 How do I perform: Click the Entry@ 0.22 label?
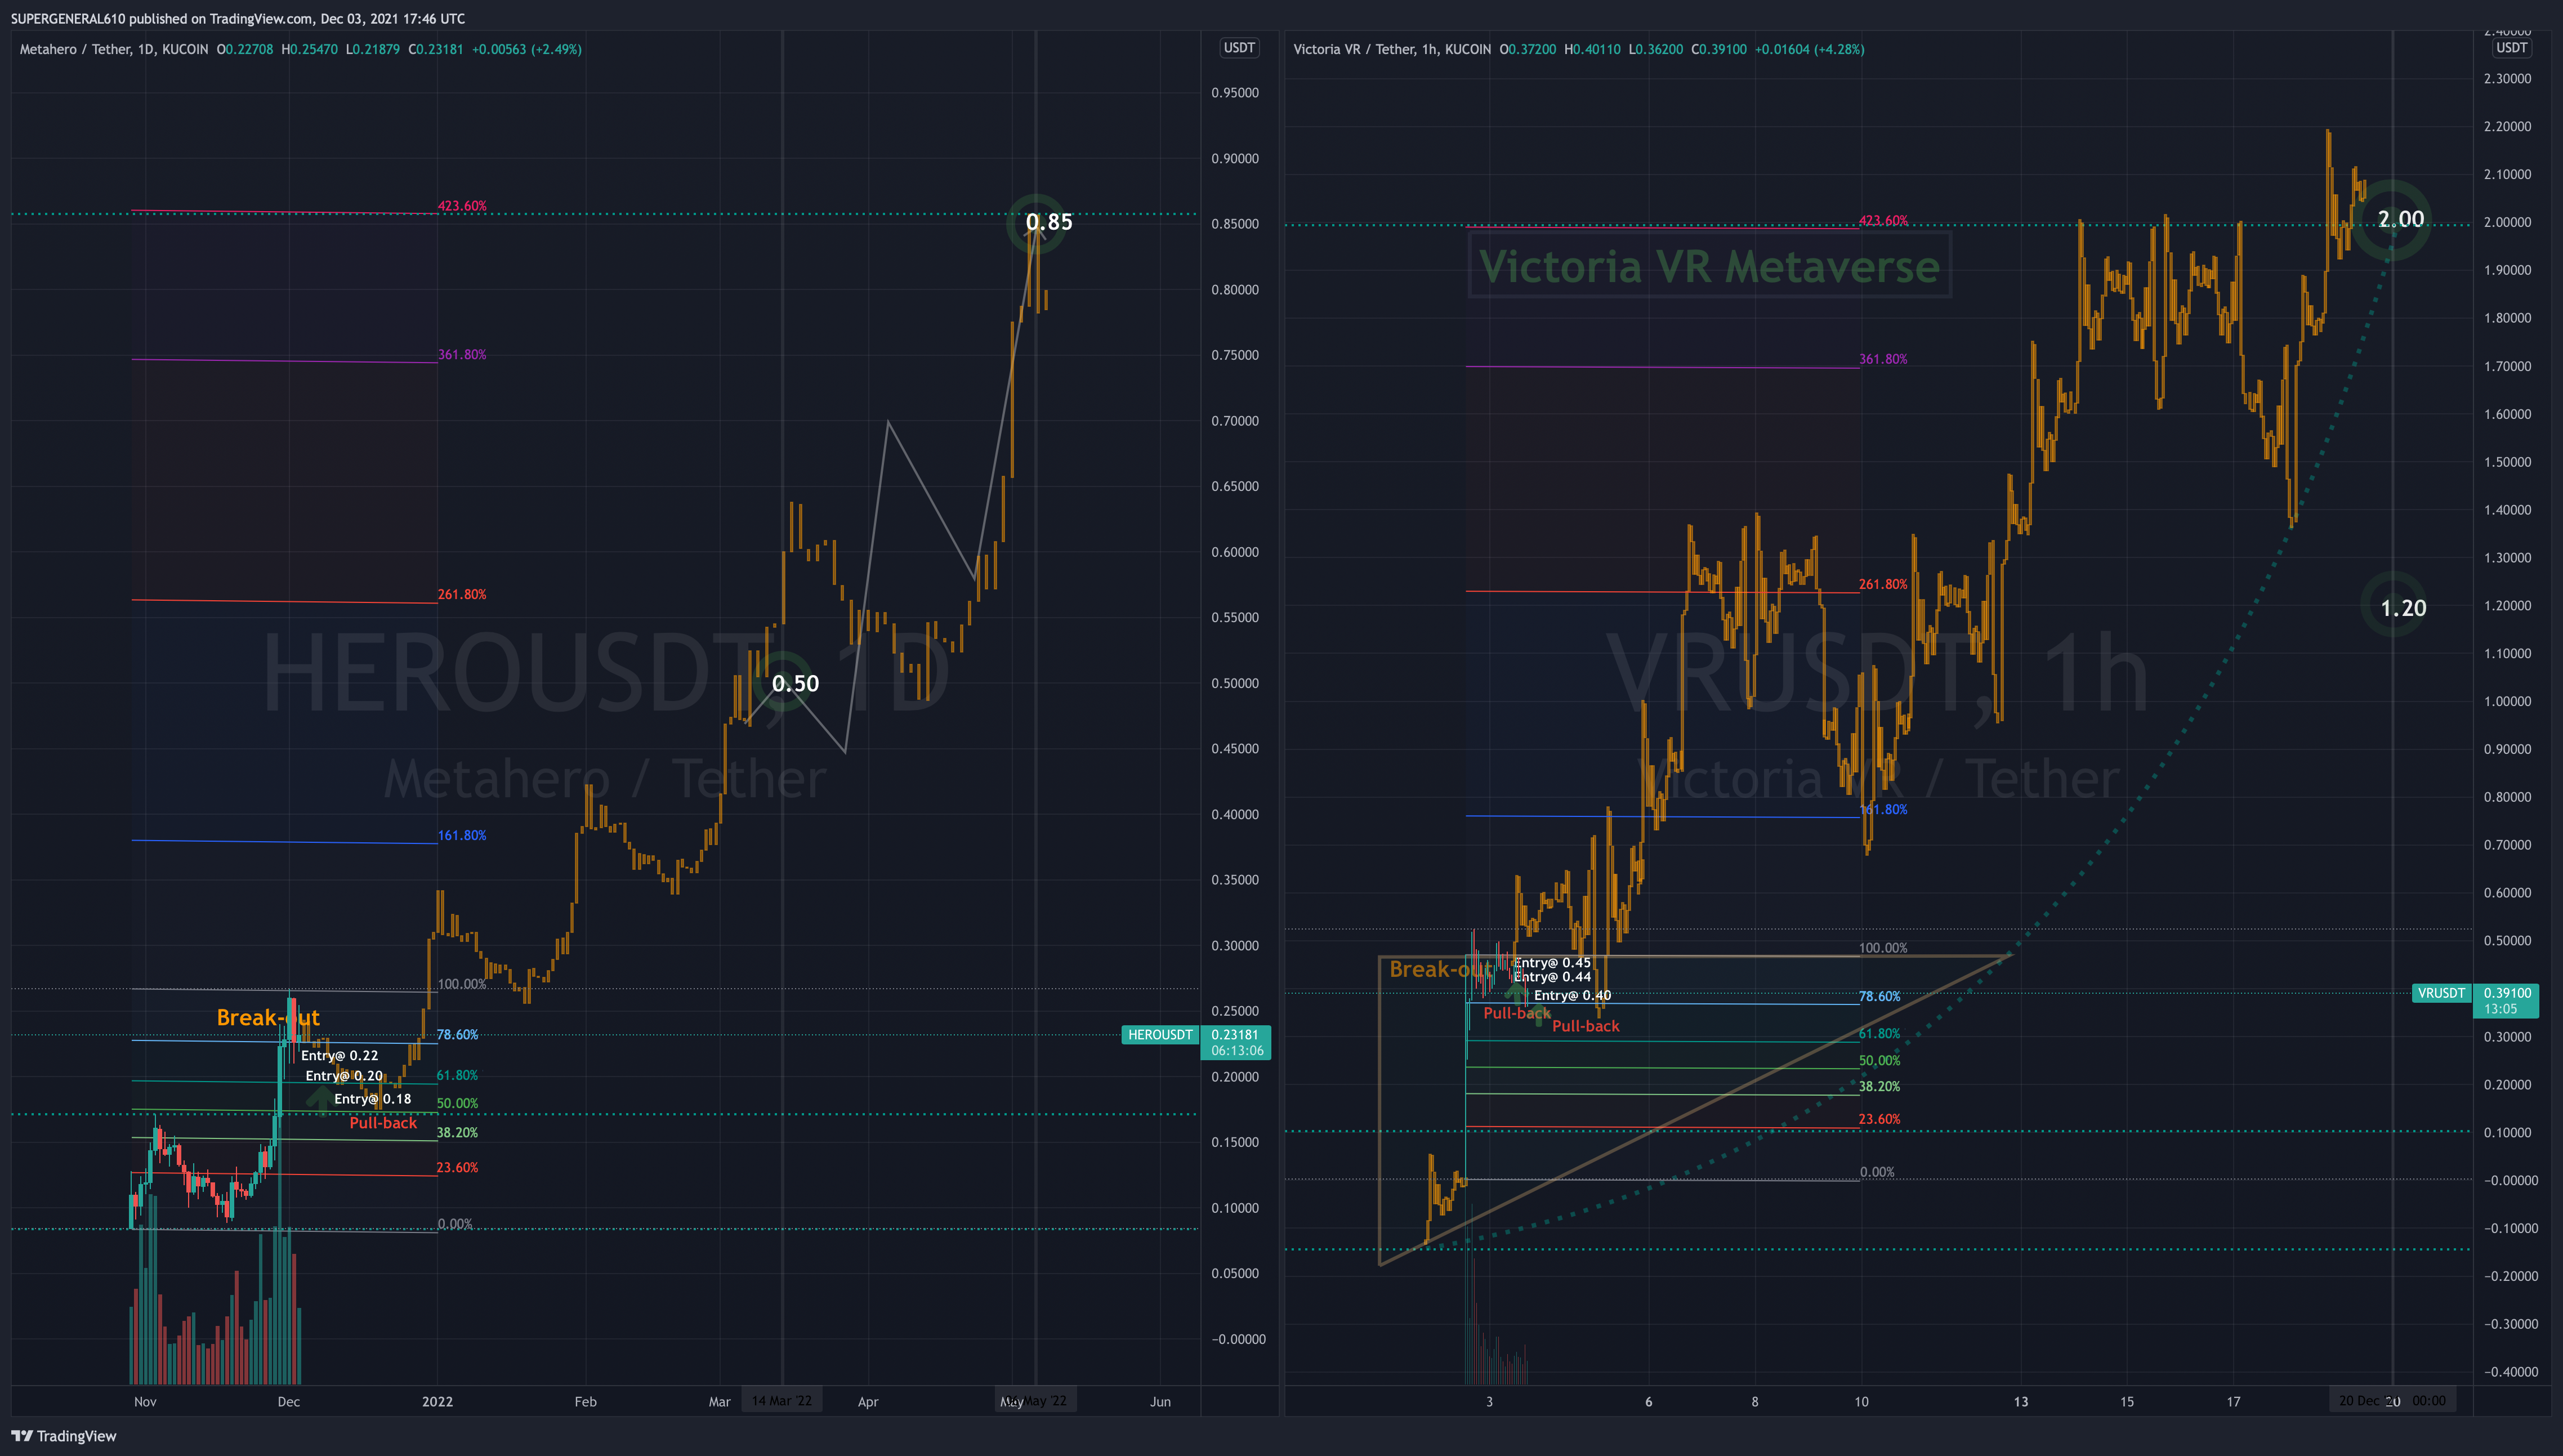pyautogui.click(x=339, y=1055)
